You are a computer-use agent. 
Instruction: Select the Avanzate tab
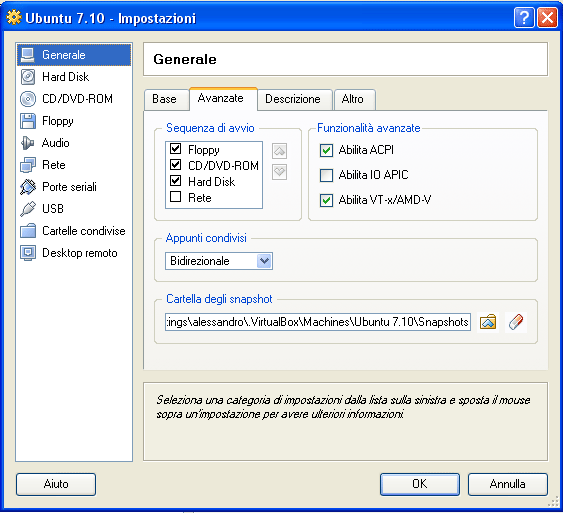pyautogui.click(x=223, y=98)
